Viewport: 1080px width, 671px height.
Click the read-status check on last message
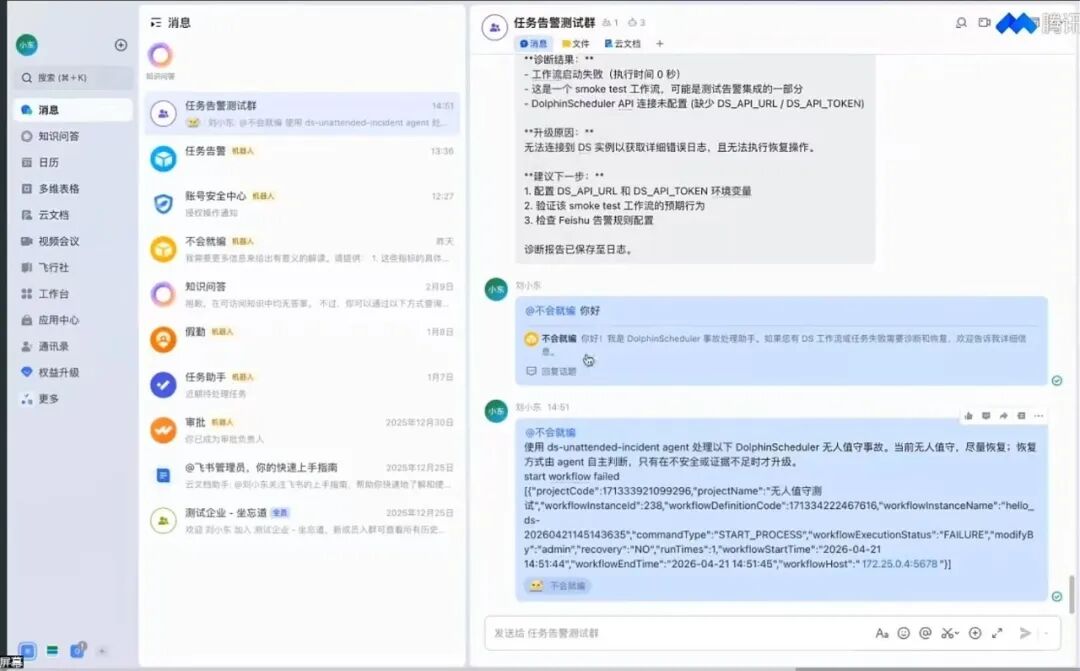pyautogui.click(x=1057, y=597)
